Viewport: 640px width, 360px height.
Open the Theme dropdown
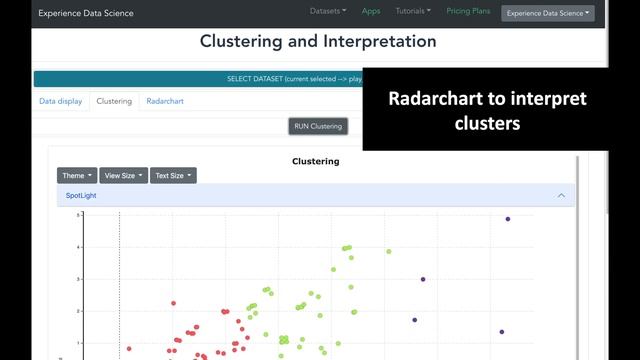point(77,176)
